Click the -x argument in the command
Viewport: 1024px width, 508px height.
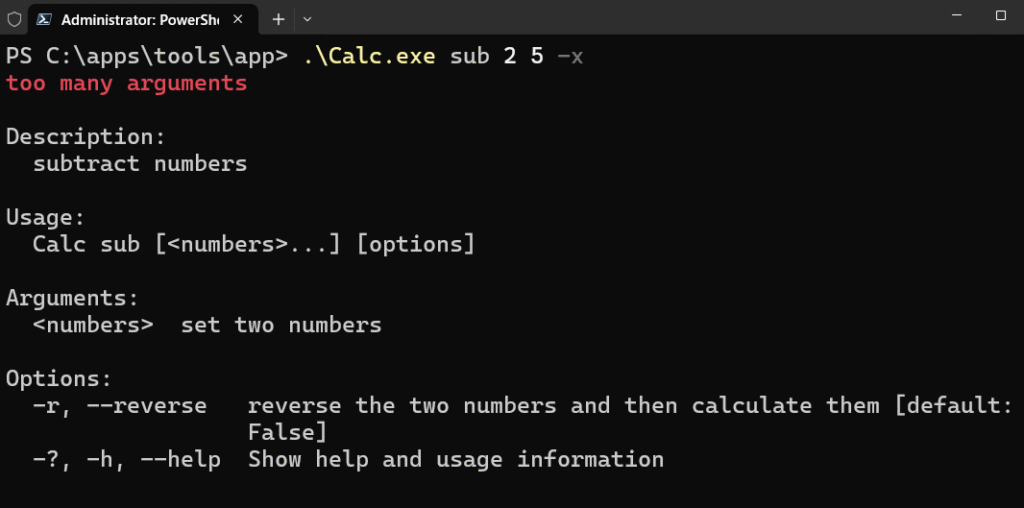[570, 57]
